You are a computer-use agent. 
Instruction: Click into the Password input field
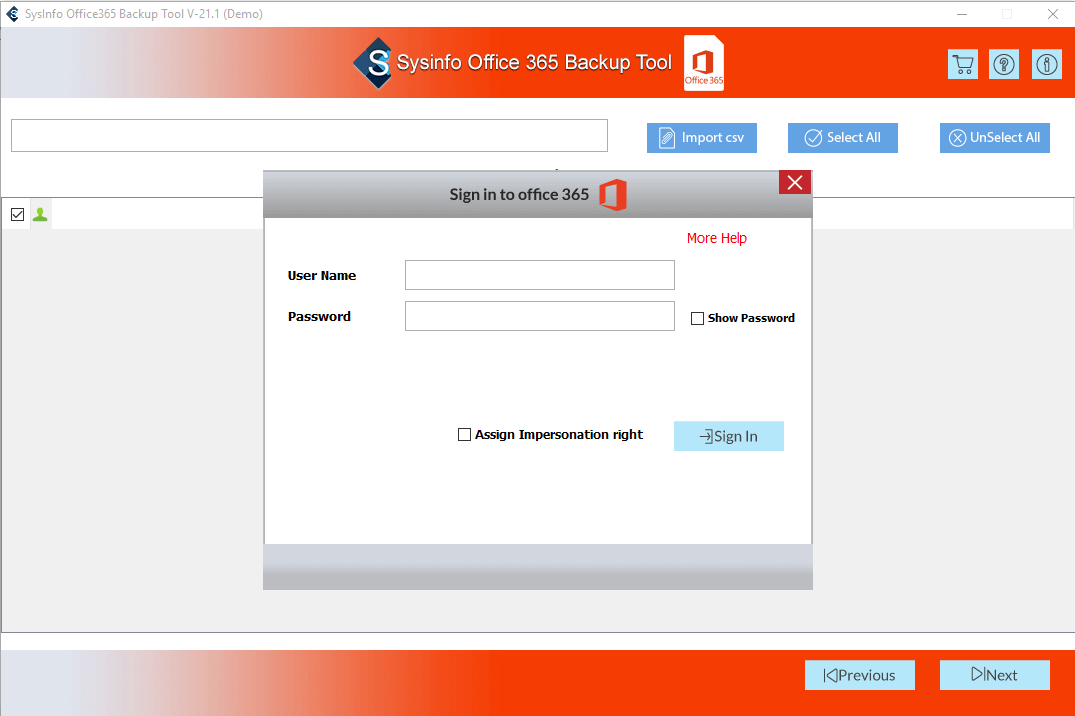(x=540, y=316)
